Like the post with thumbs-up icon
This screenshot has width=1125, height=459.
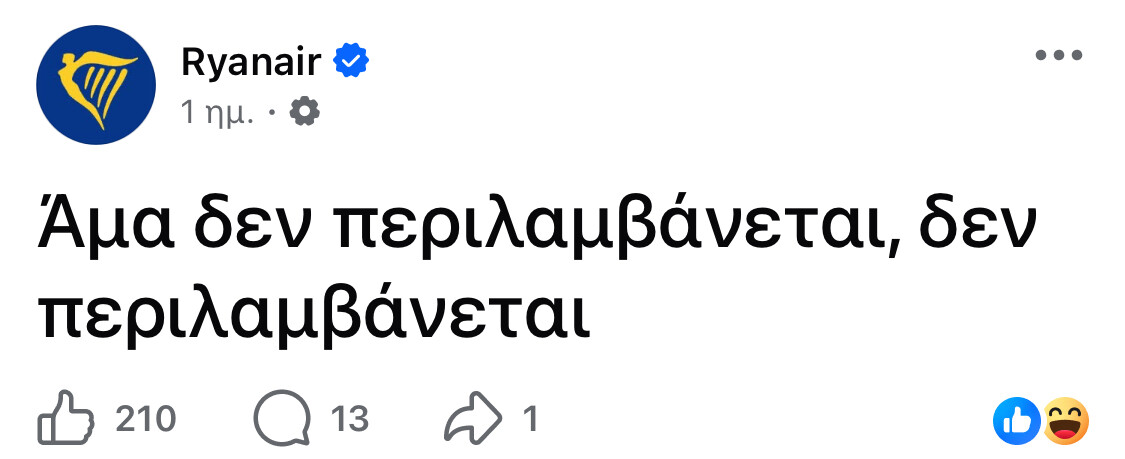(66, 418)
